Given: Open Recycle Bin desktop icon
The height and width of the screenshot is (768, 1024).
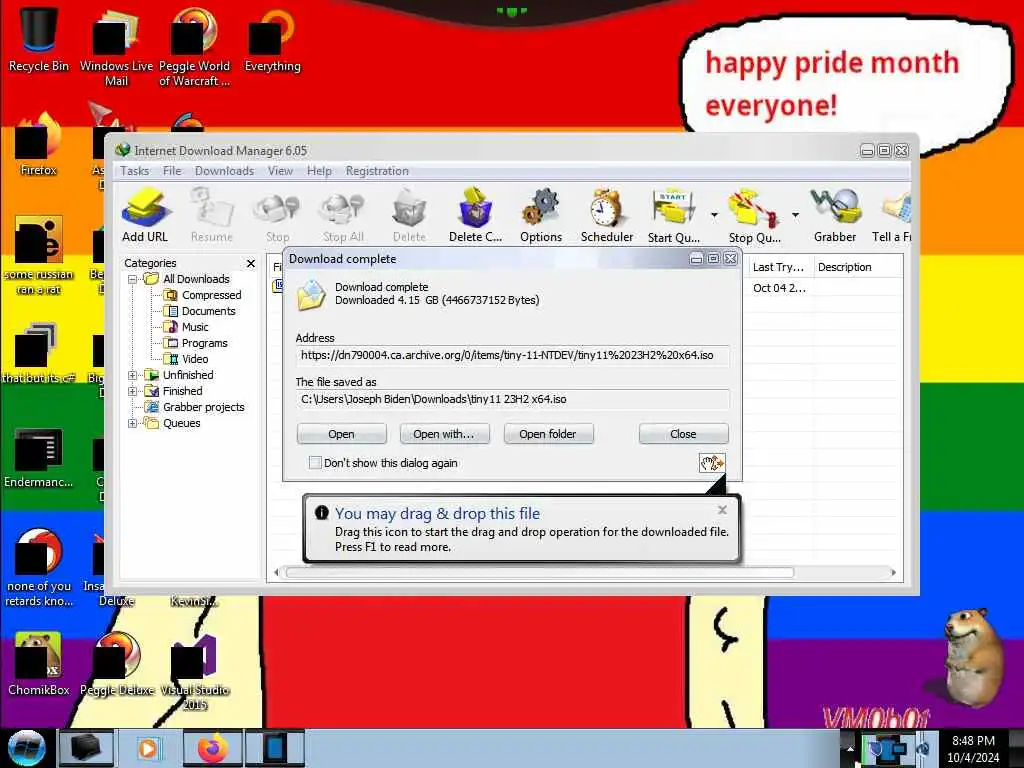Looking at the screenshot, I should pos(39,40).
